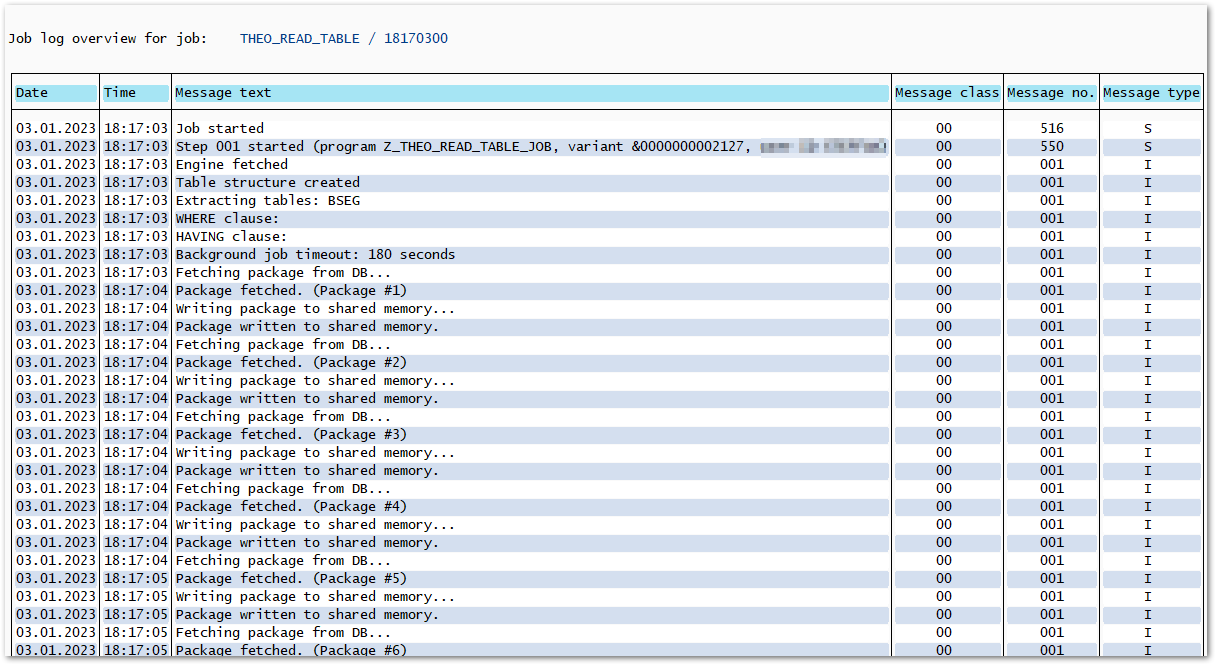Click the THEO_READ_TABLE / 18170300 job name
The width and height of the screenshot is (1216, 665).
(343, 39)
